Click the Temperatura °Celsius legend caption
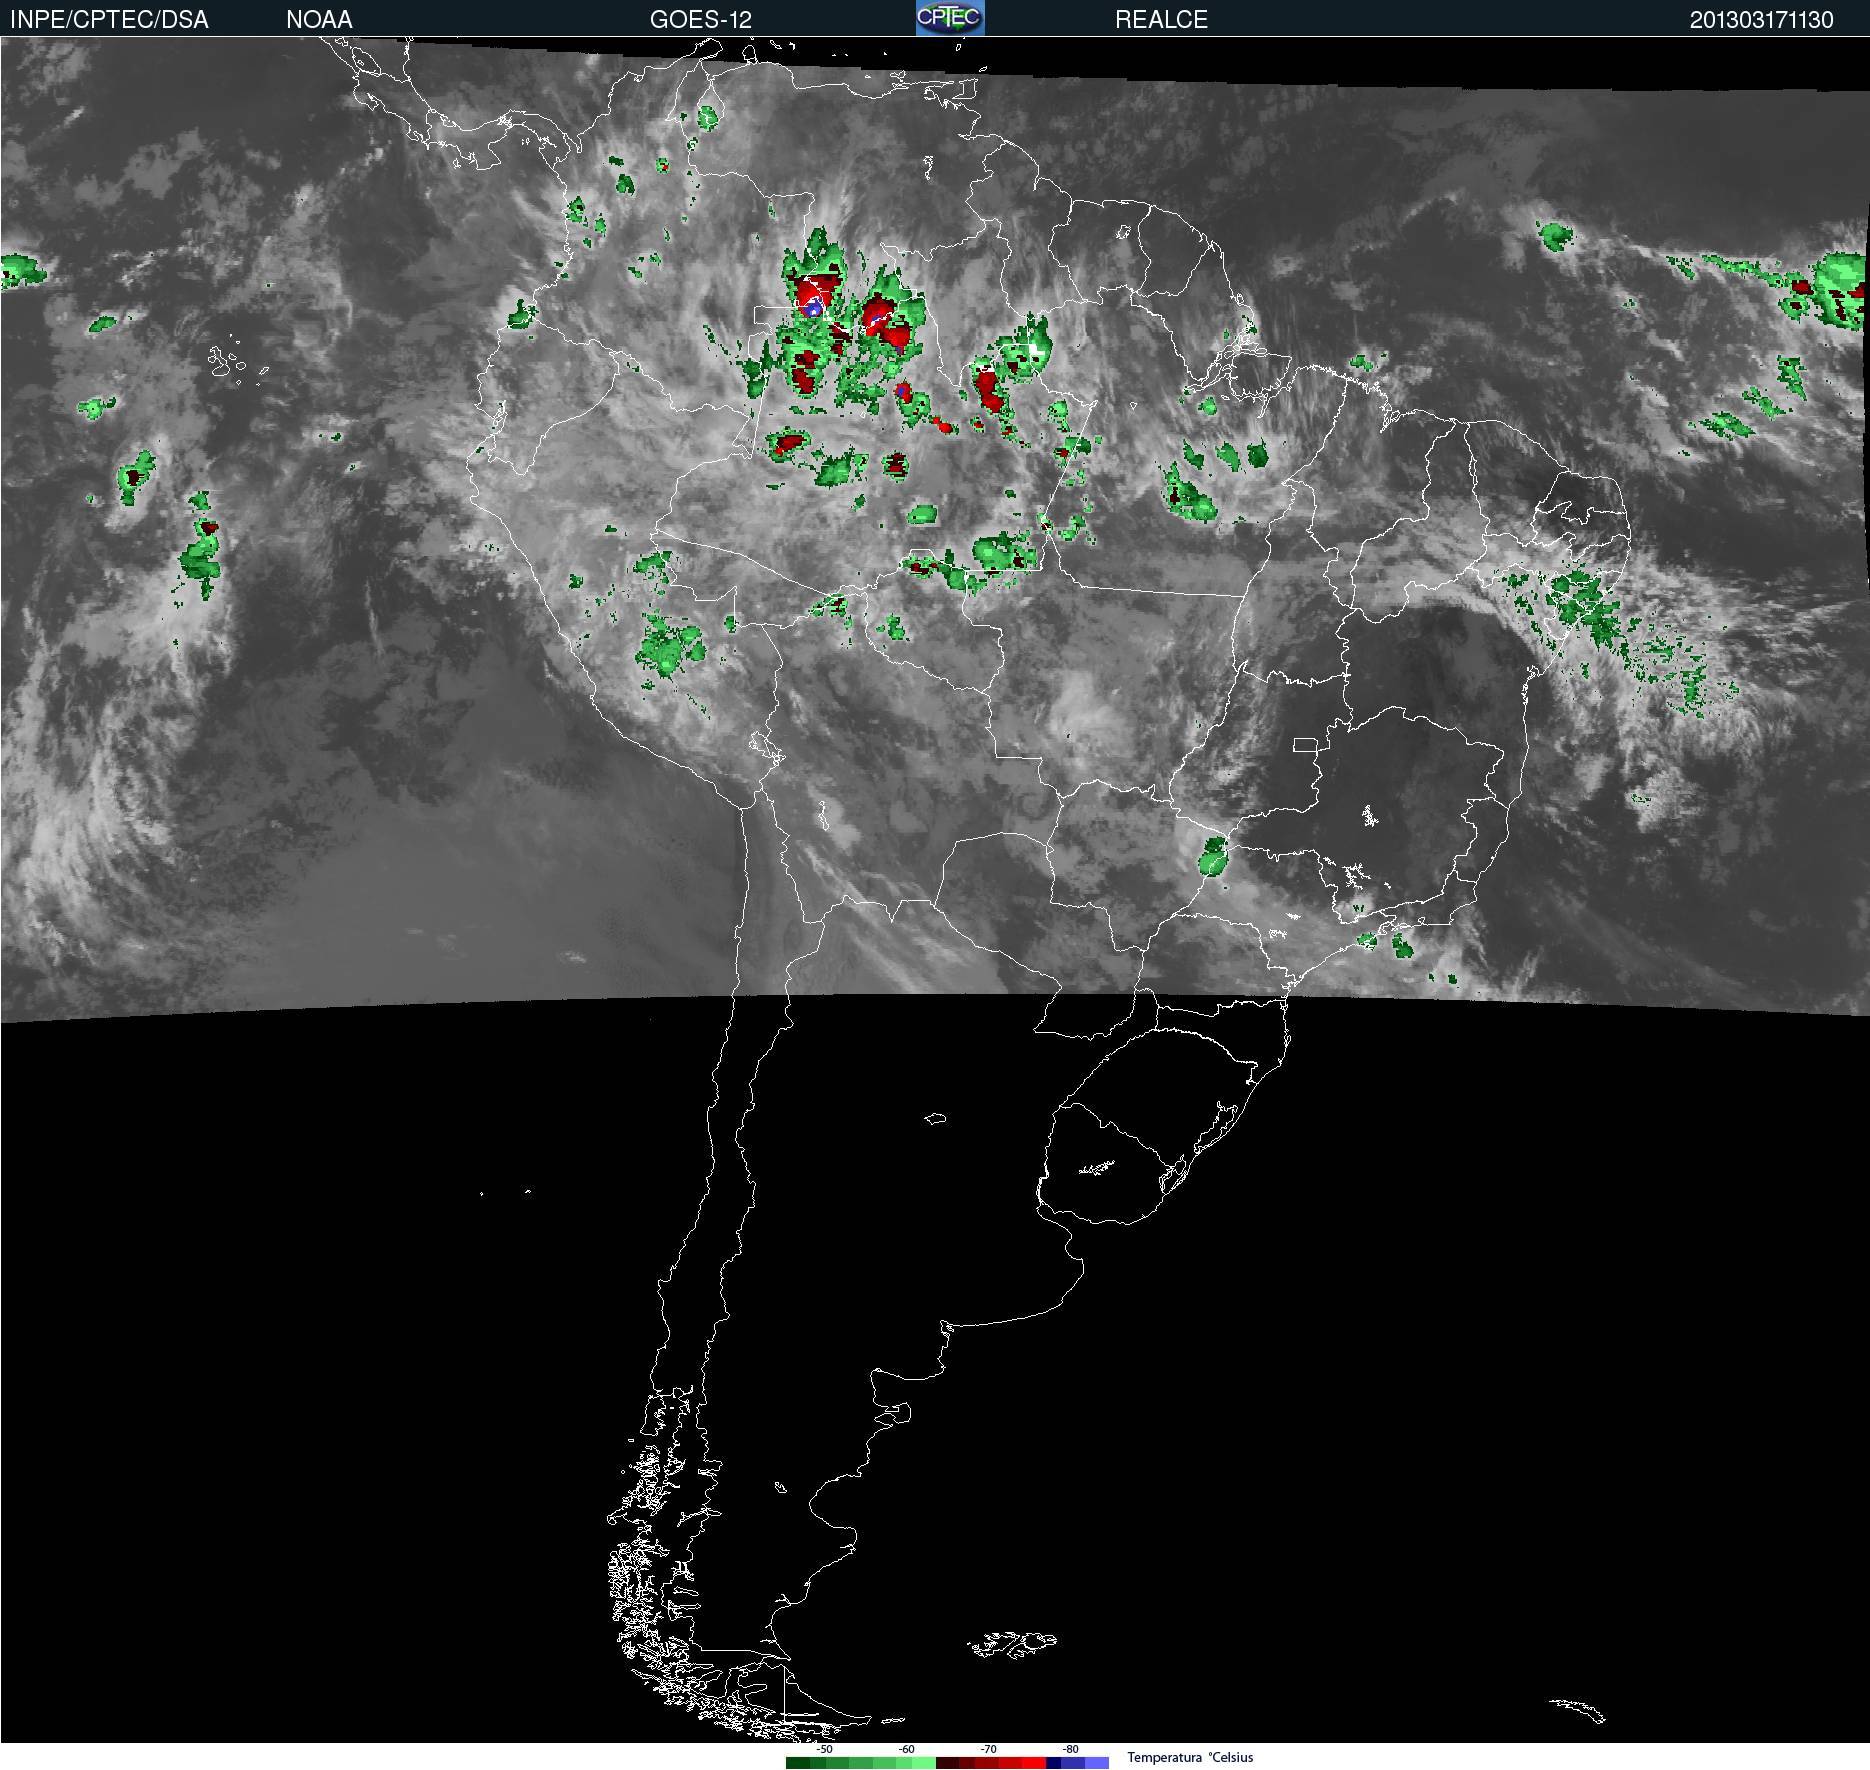This screenshot has width=1870, height=1770. click(x=1190, y=1757)
